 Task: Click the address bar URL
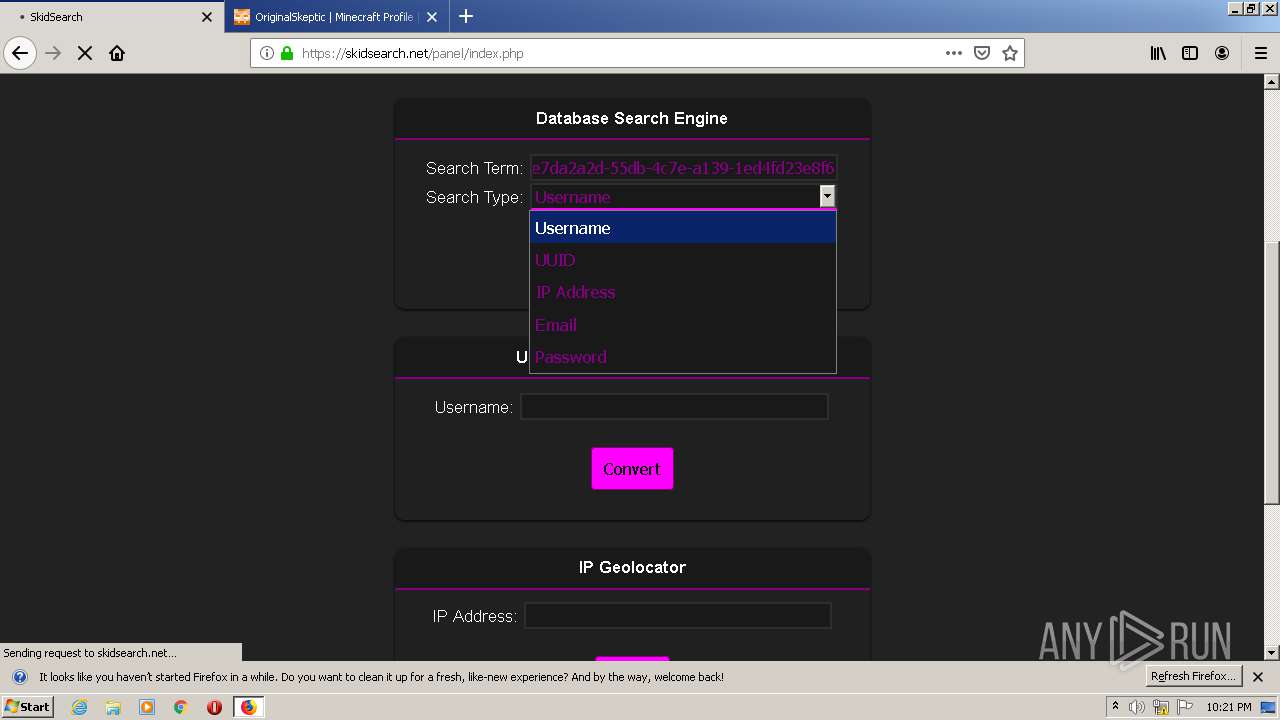[x=412, y=53]
